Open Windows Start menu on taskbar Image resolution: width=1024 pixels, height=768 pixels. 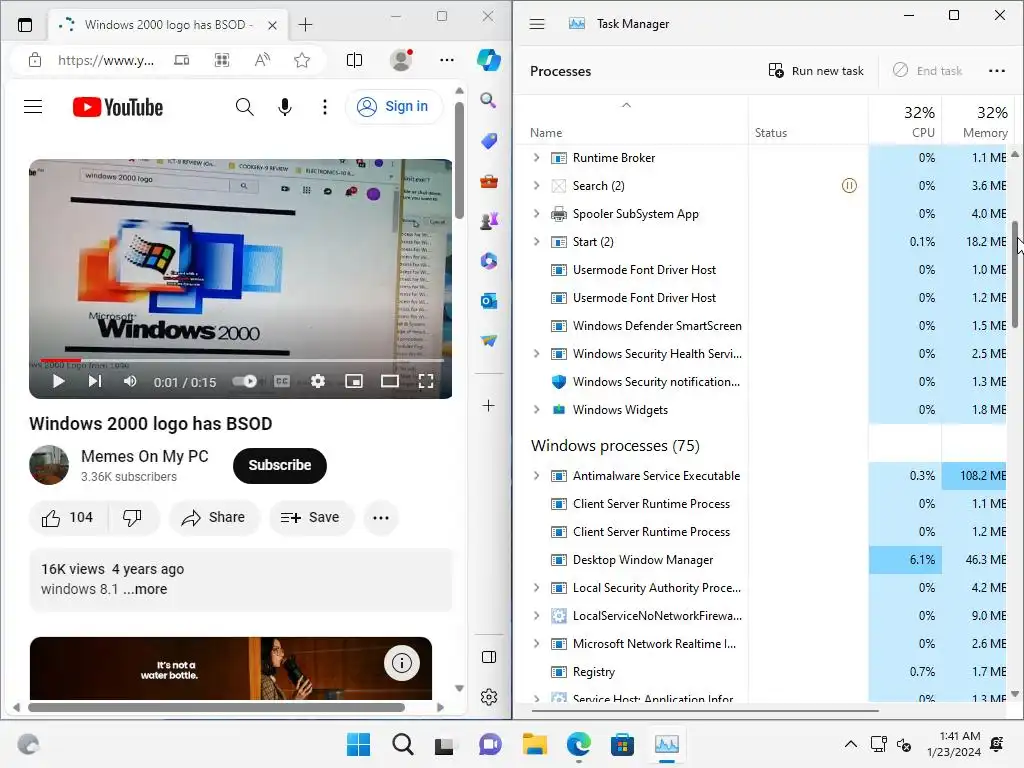[358, 744]
